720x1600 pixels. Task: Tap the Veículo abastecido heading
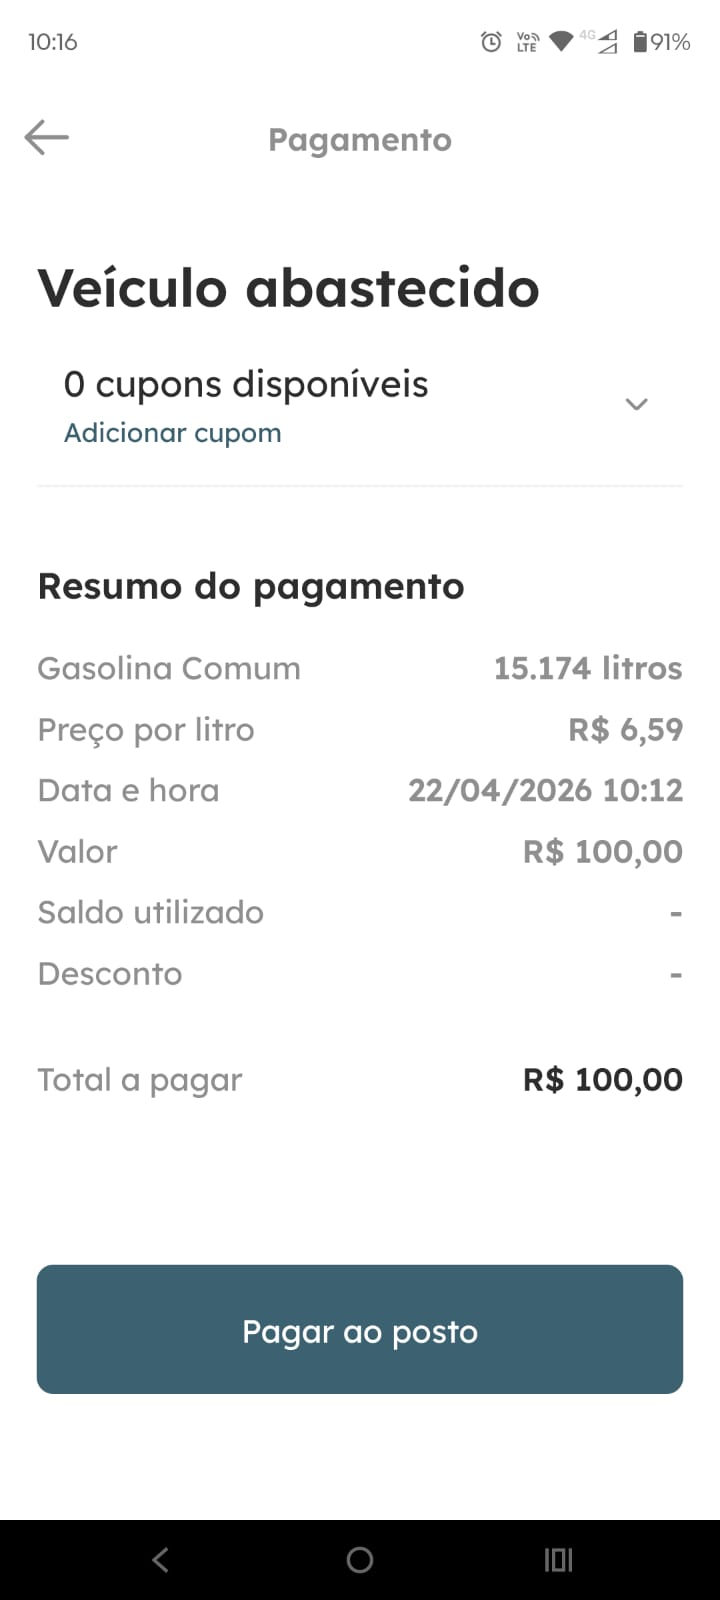pyautogui.click(x=288, y=288)
